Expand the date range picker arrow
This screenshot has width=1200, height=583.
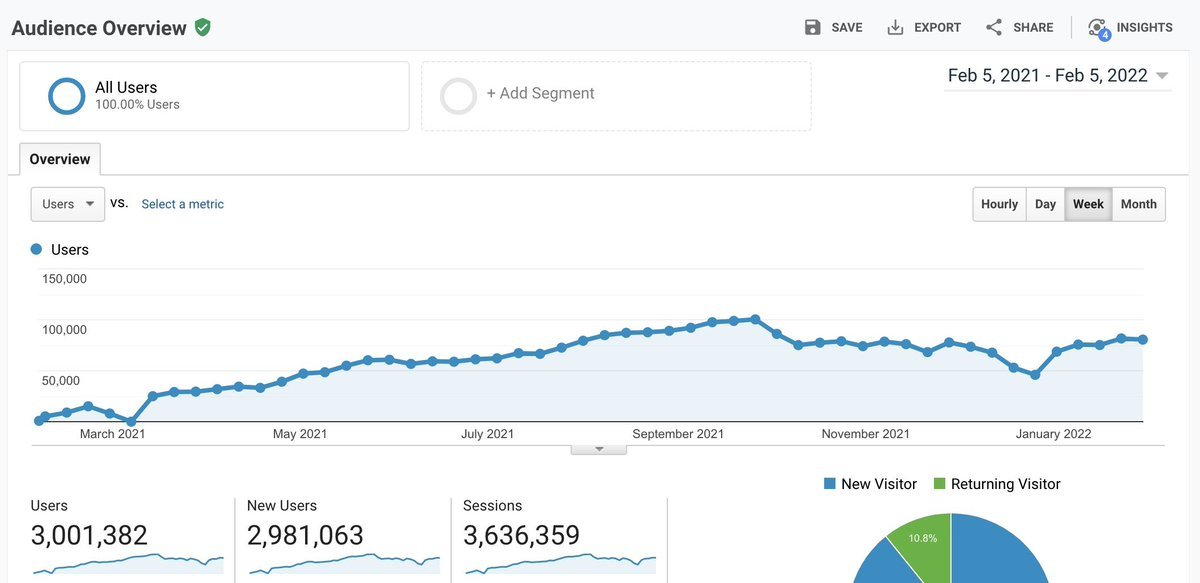tap(1162, 76)
